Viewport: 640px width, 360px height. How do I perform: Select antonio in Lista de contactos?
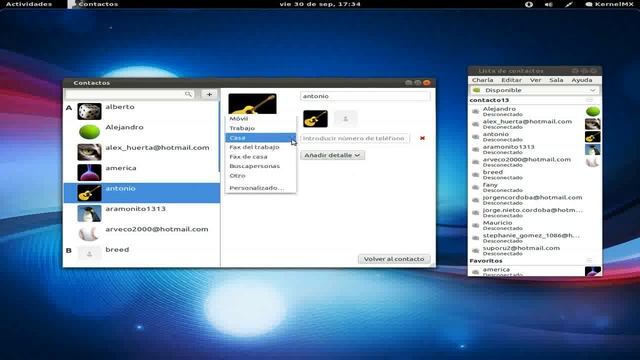point(535,136)
